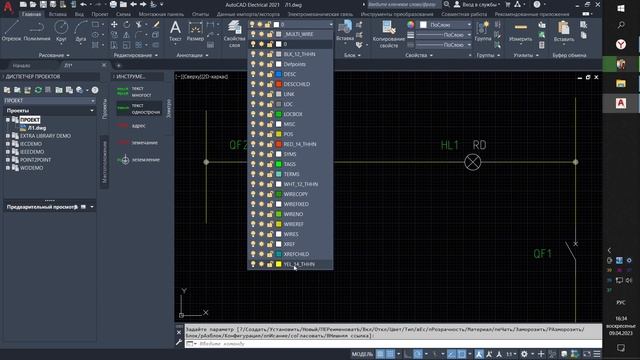The height and width of the screenshot is (360, 640).
Task: Click the Plot/Print icon in quick access toolbar
Action: 113,4
